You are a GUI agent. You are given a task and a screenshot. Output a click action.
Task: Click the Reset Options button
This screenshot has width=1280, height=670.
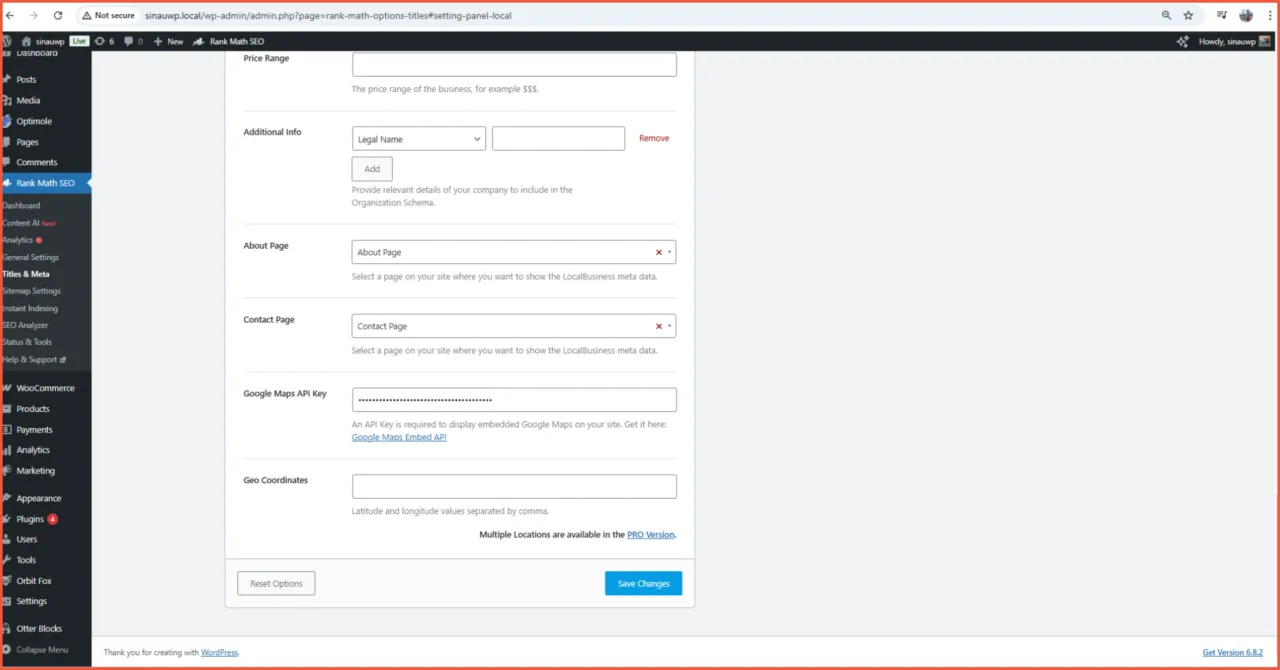click(x=276, y=583)
